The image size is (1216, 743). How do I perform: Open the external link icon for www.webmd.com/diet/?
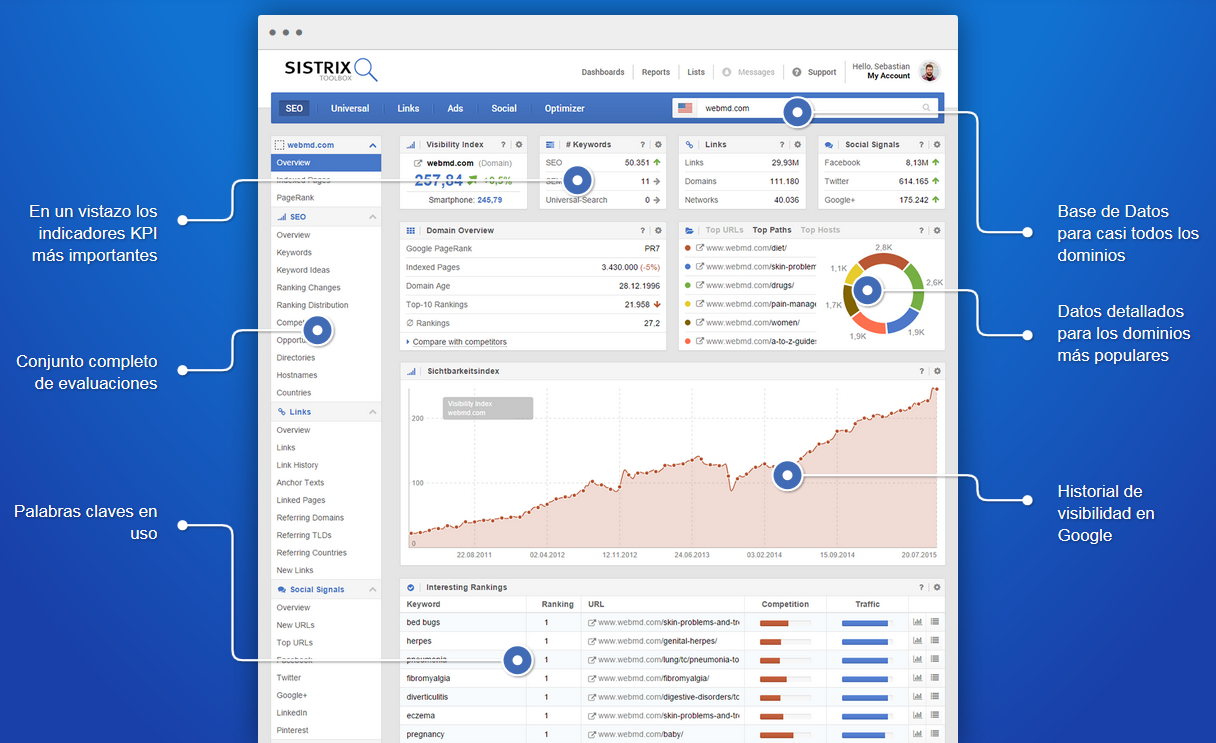700,248
